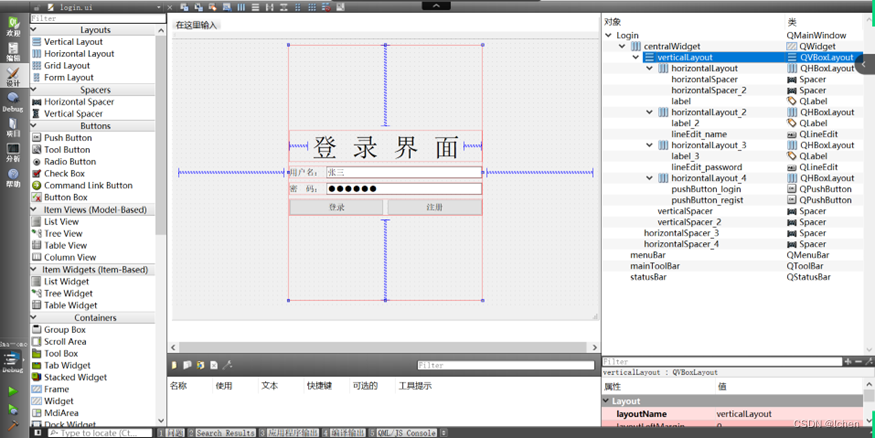Select the Edit Tab Order toolbar icon
This screenshot has width=875, height=438.
coord(227,7)
